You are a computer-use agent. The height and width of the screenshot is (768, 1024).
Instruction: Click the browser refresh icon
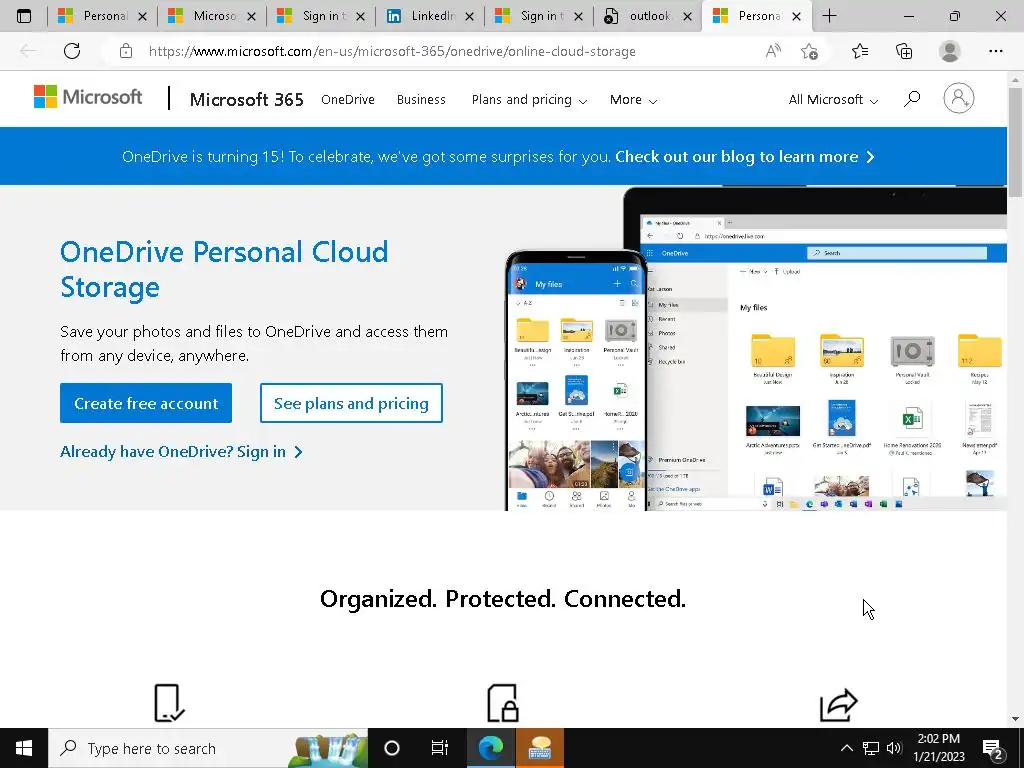tap(72, 51)
